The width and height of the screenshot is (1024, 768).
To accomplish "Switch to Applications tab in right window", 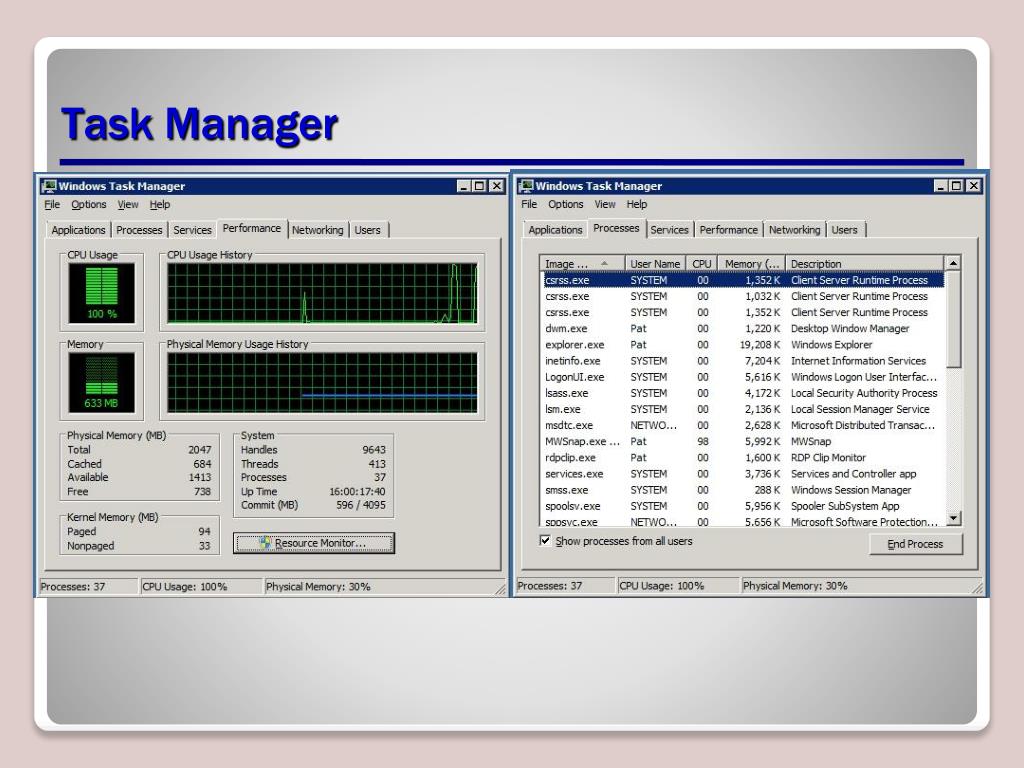I will 555,230.
